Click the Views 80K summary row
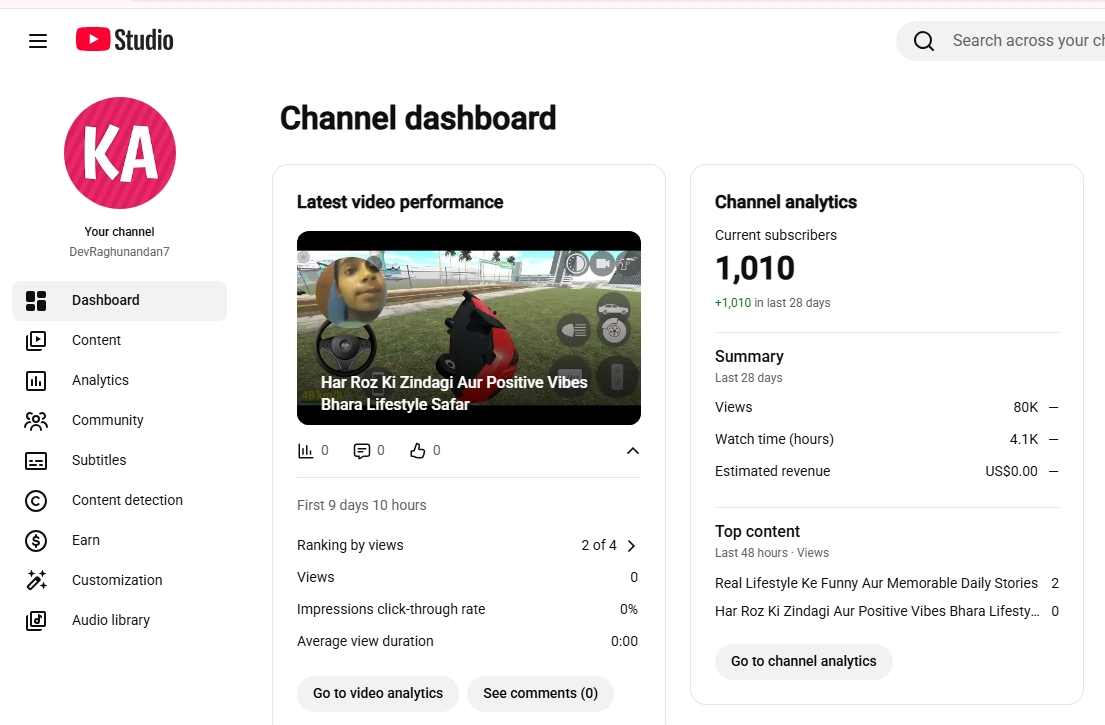The width and height of the screenshot is (1105, 725). [x=887, y=407]
